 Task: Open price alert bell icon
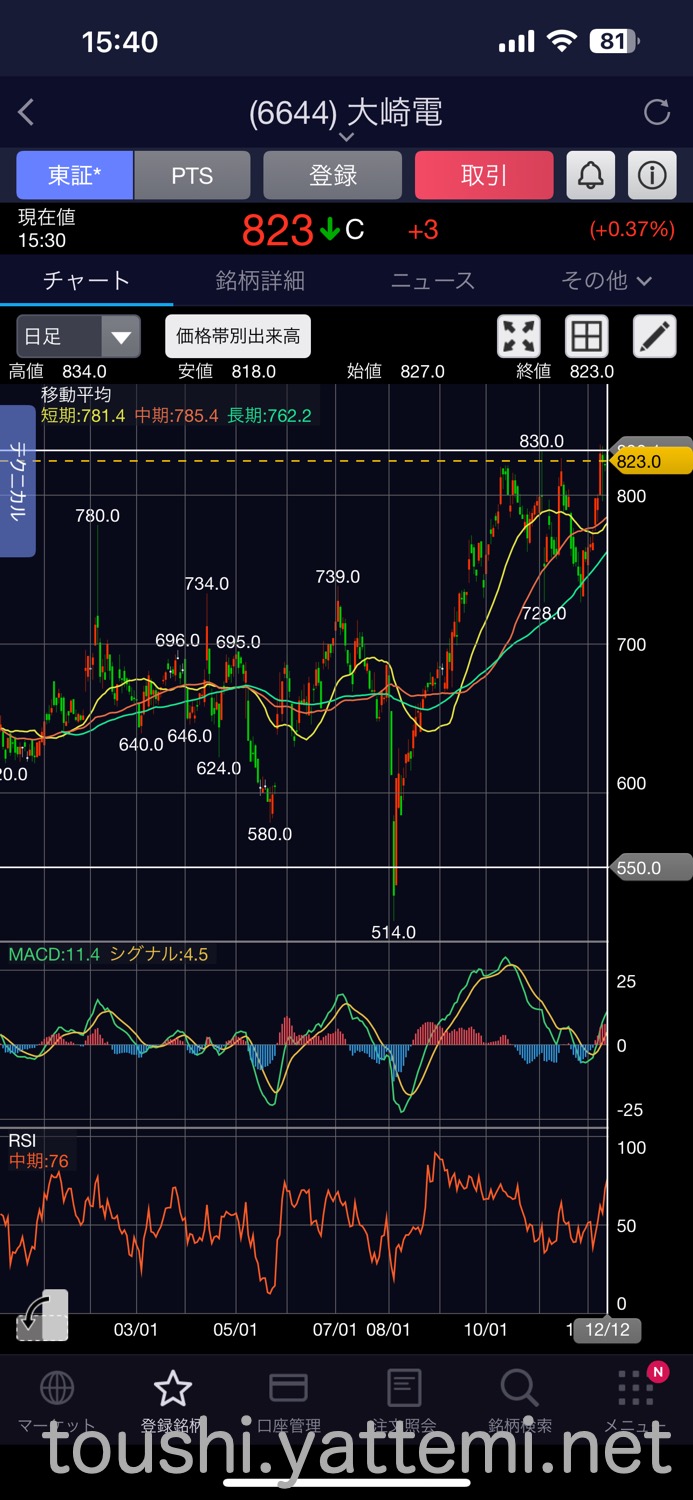(x=591, y=176)
